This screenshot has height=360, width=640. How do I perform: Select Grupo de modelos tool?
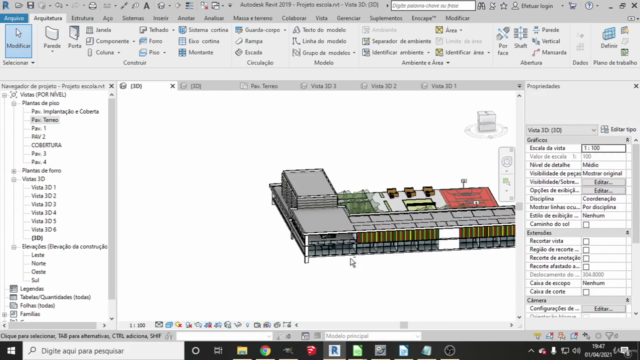point(322,53)
